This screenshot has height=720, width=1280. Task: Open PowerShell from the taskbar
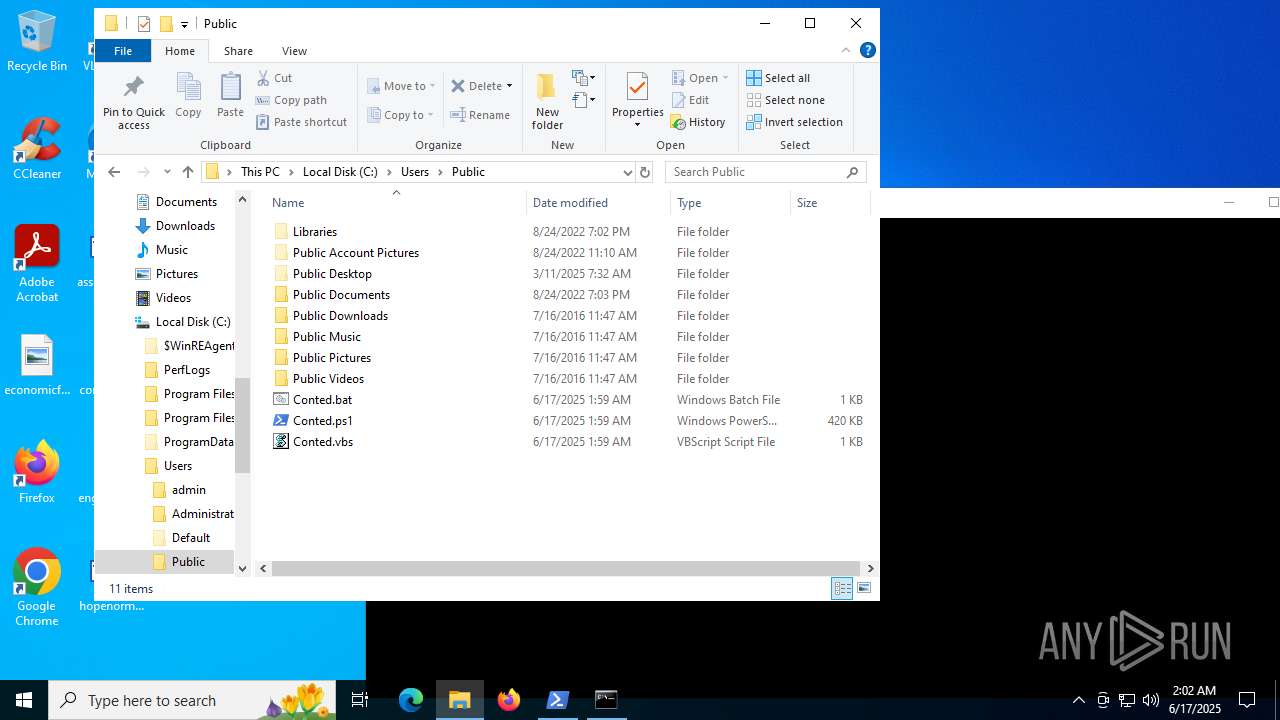tap(557, 700)
